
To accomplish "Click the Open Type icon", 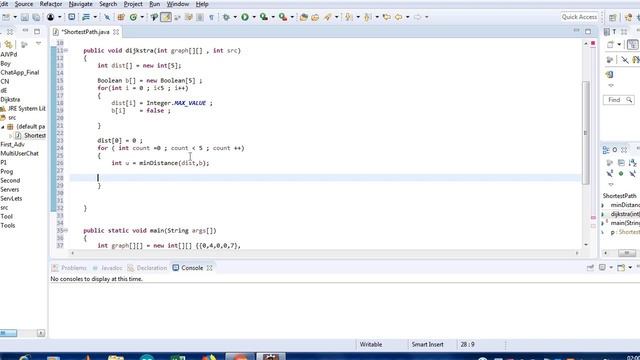I will click(x=303, y=17).
